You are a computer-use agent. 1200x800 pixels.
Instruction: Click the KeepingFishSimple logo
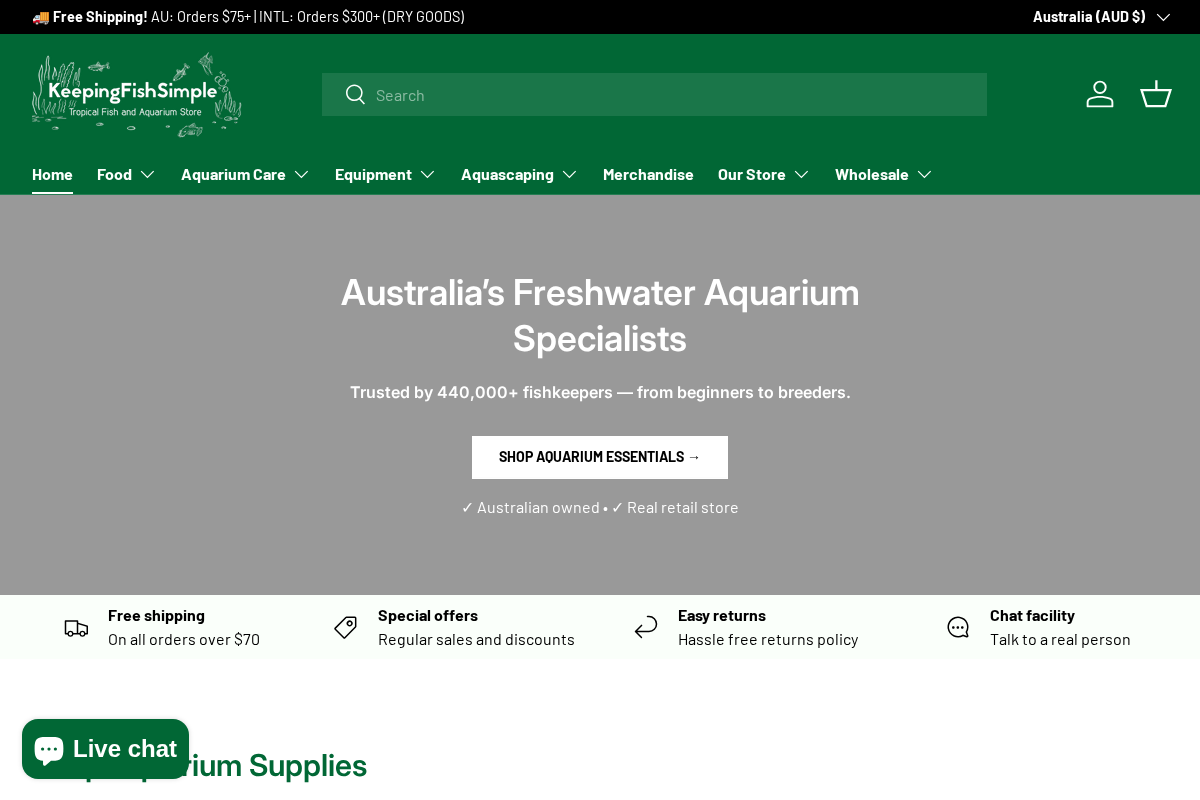(136, 94)
